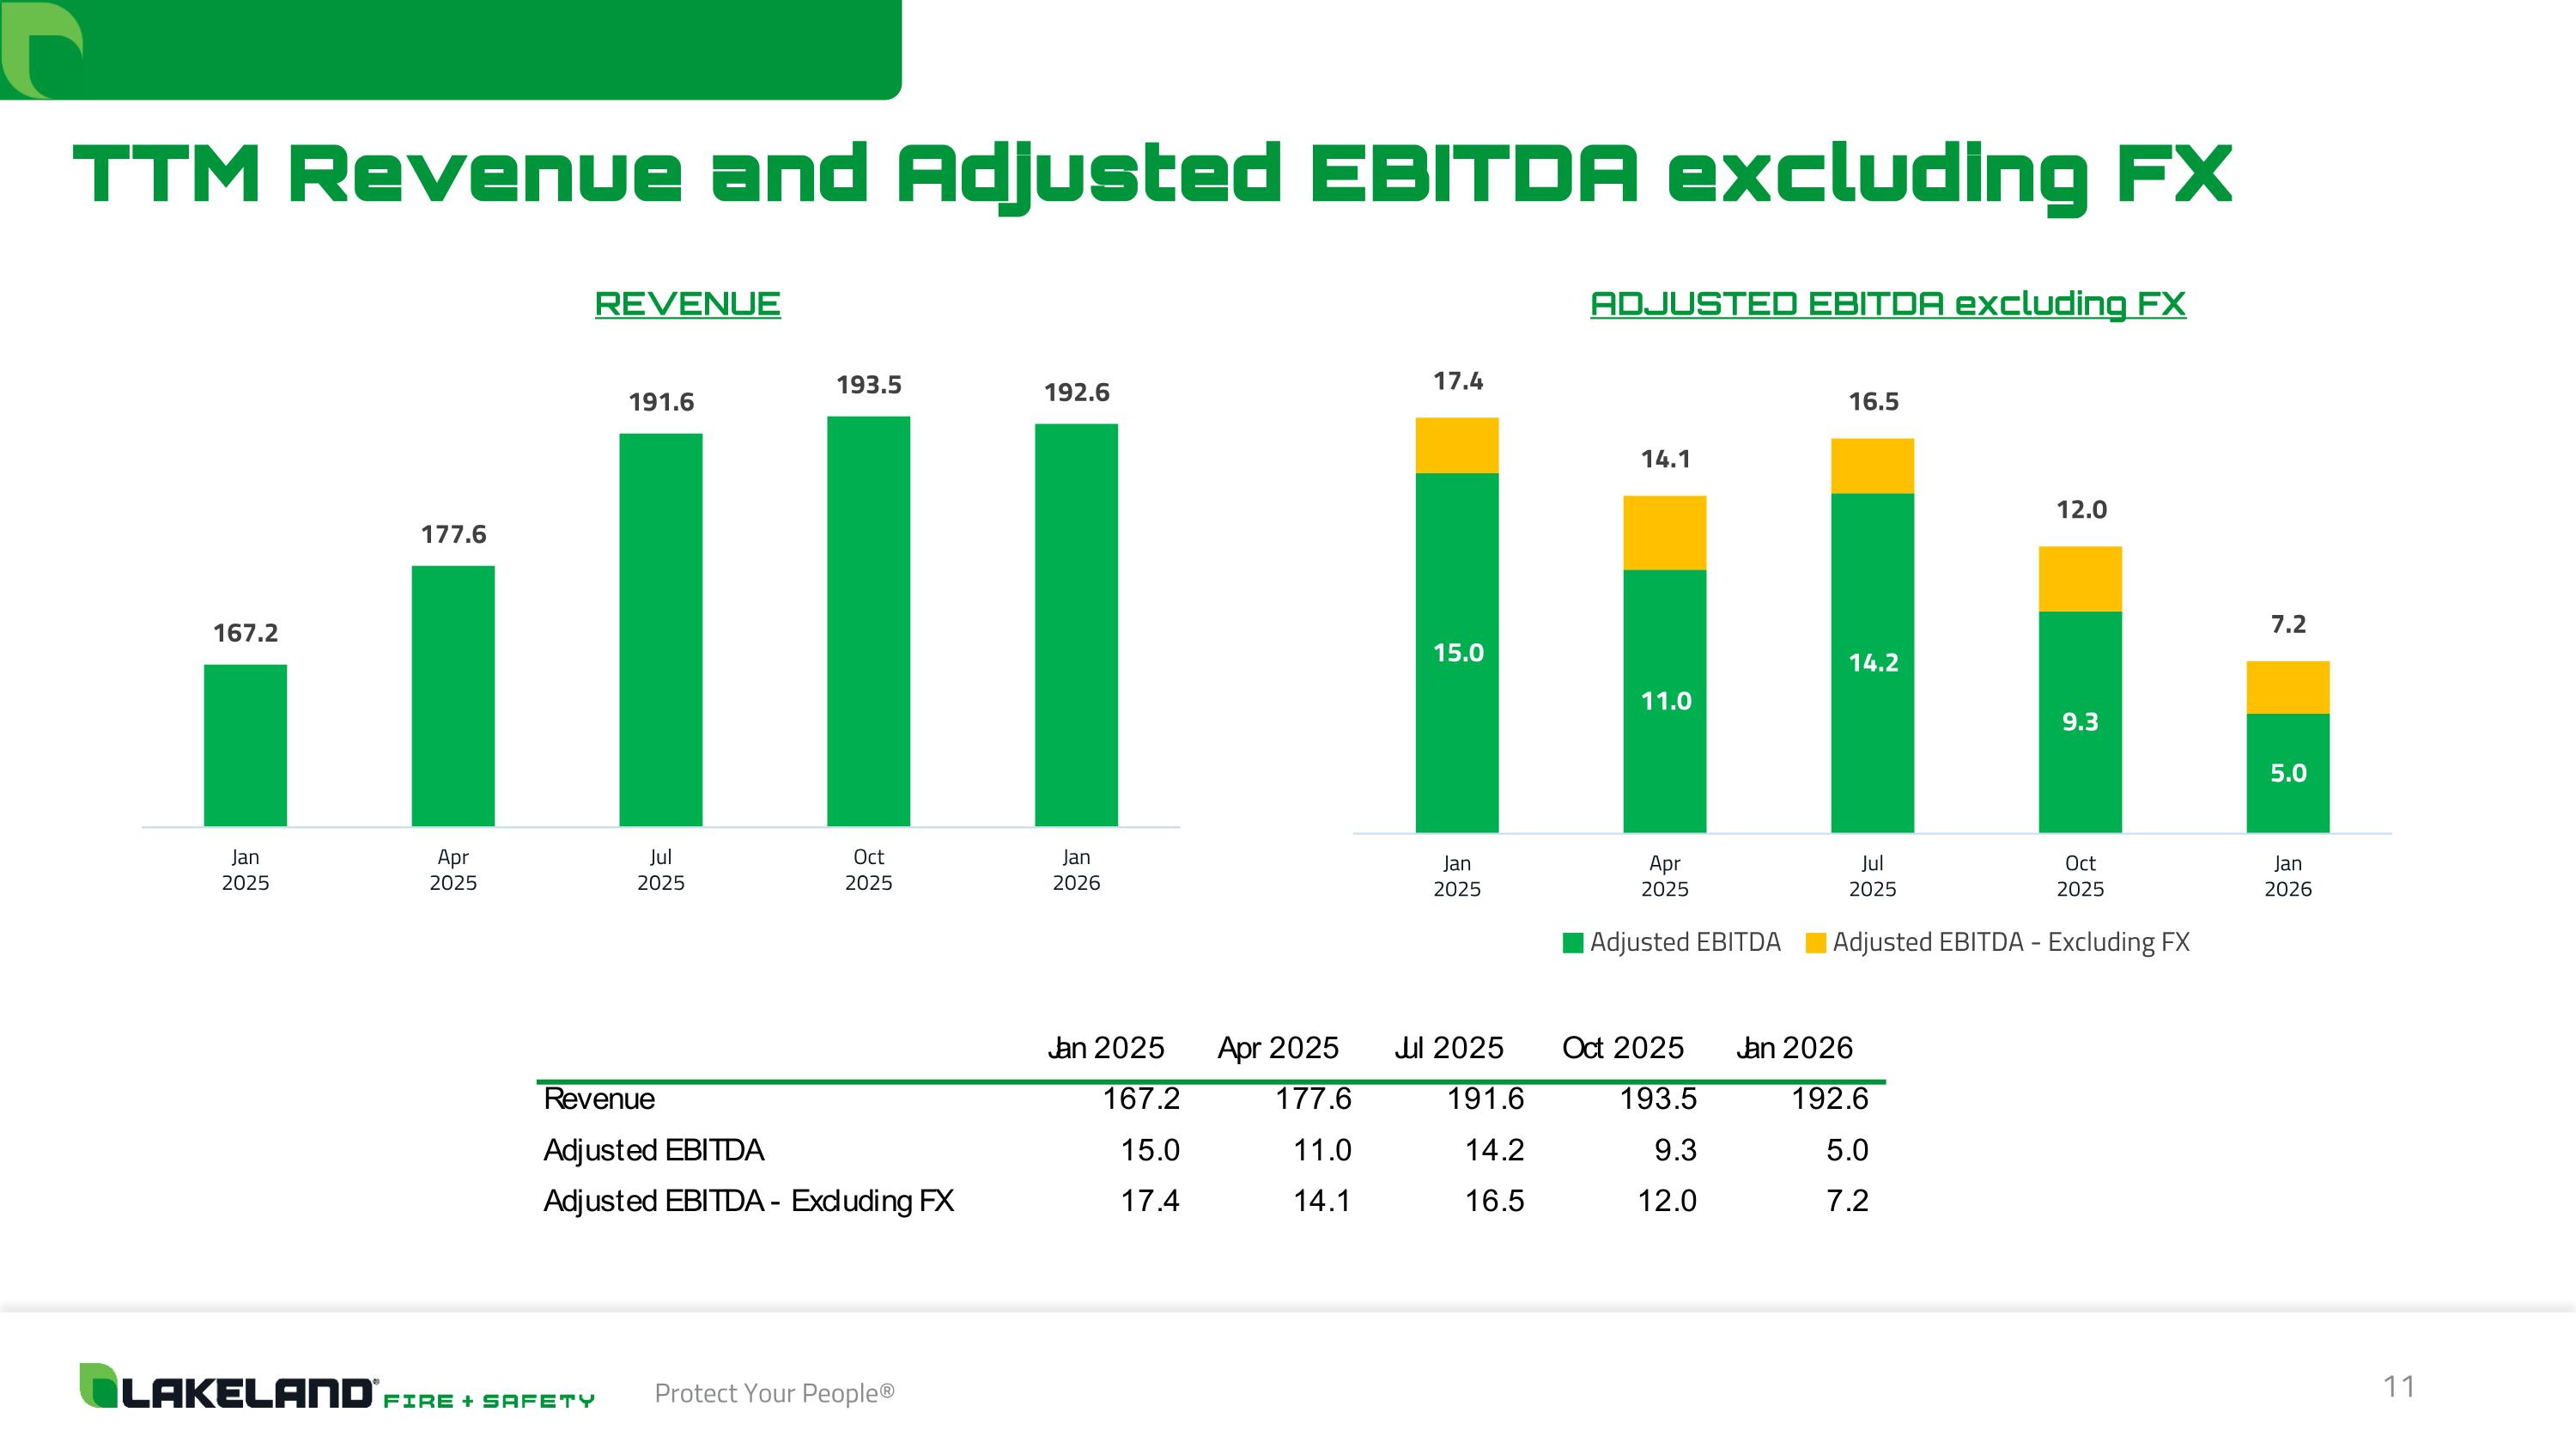Viewport: 2576px width, 1449px height.
Task: Select the Oct 2025 revenue bar
Action: 868,620
